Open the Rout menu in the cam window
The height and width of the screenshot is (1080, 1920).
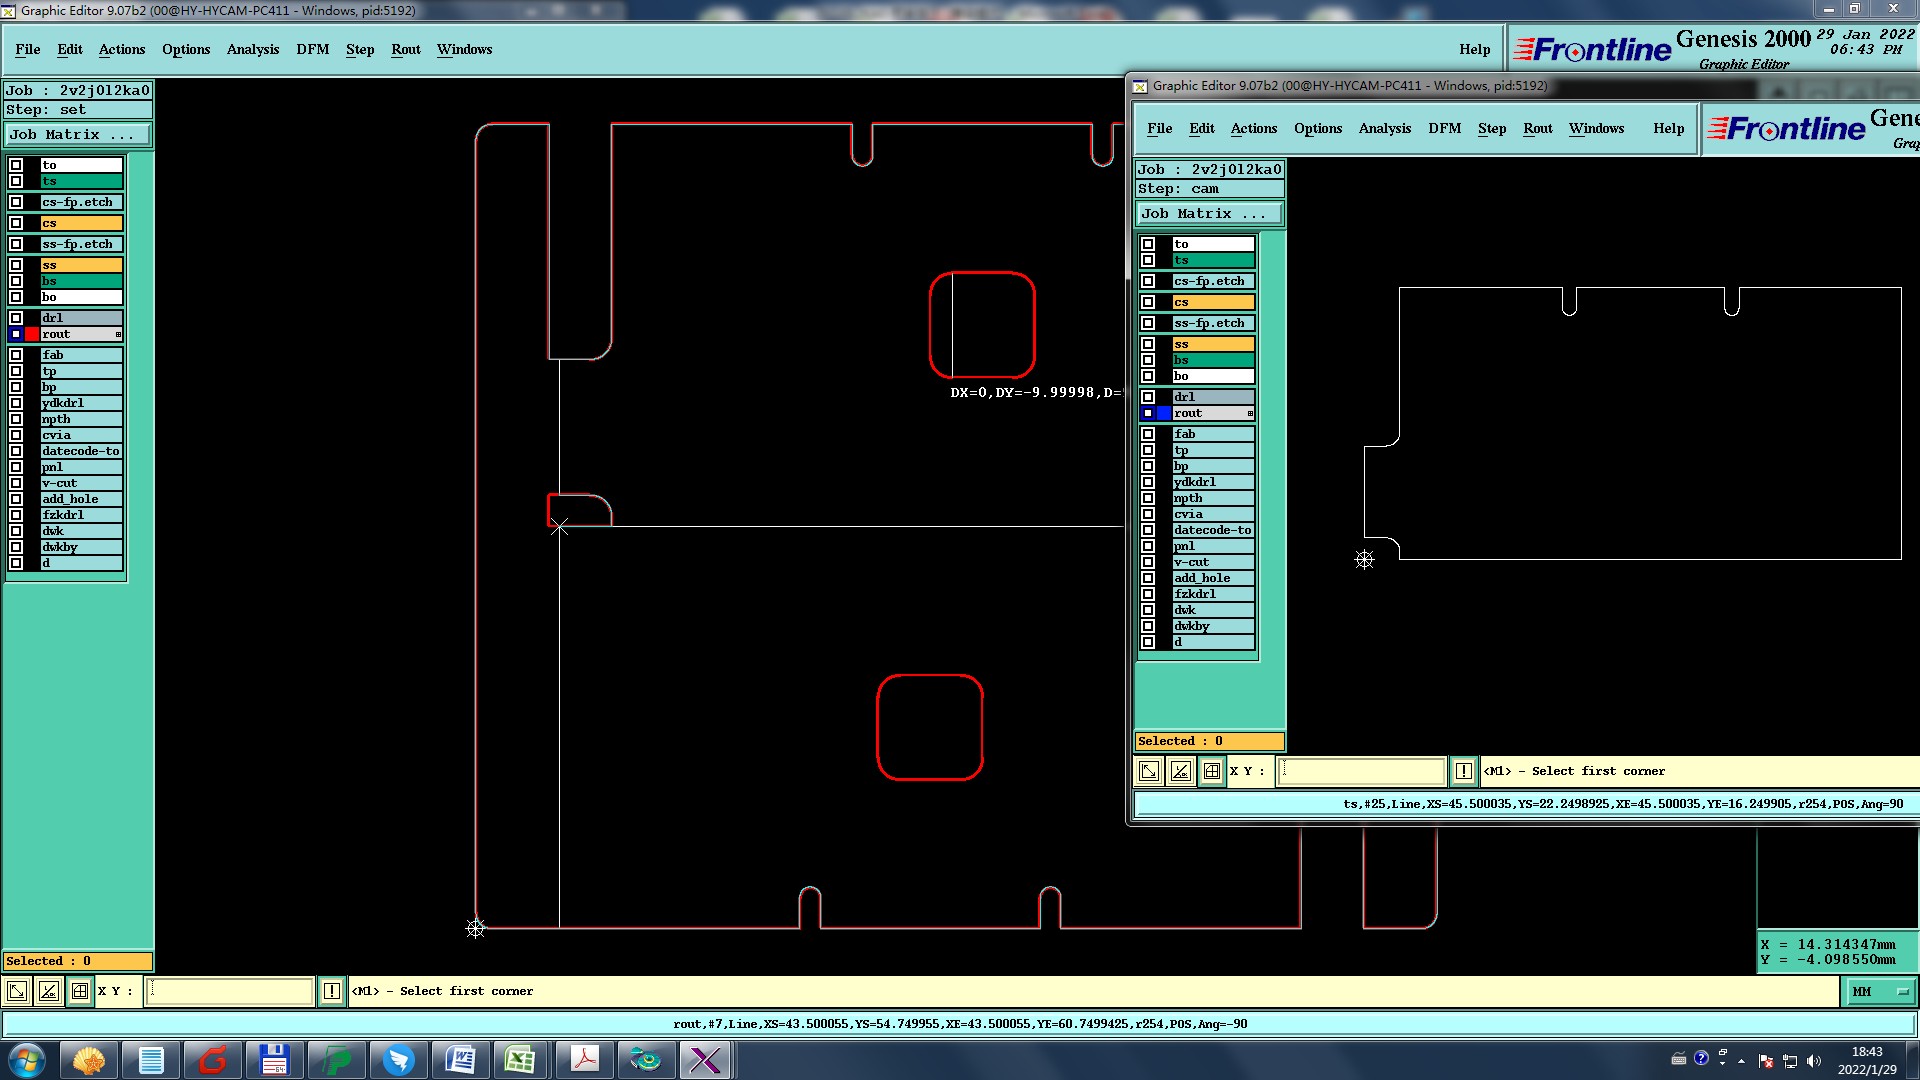(1537, 128)
